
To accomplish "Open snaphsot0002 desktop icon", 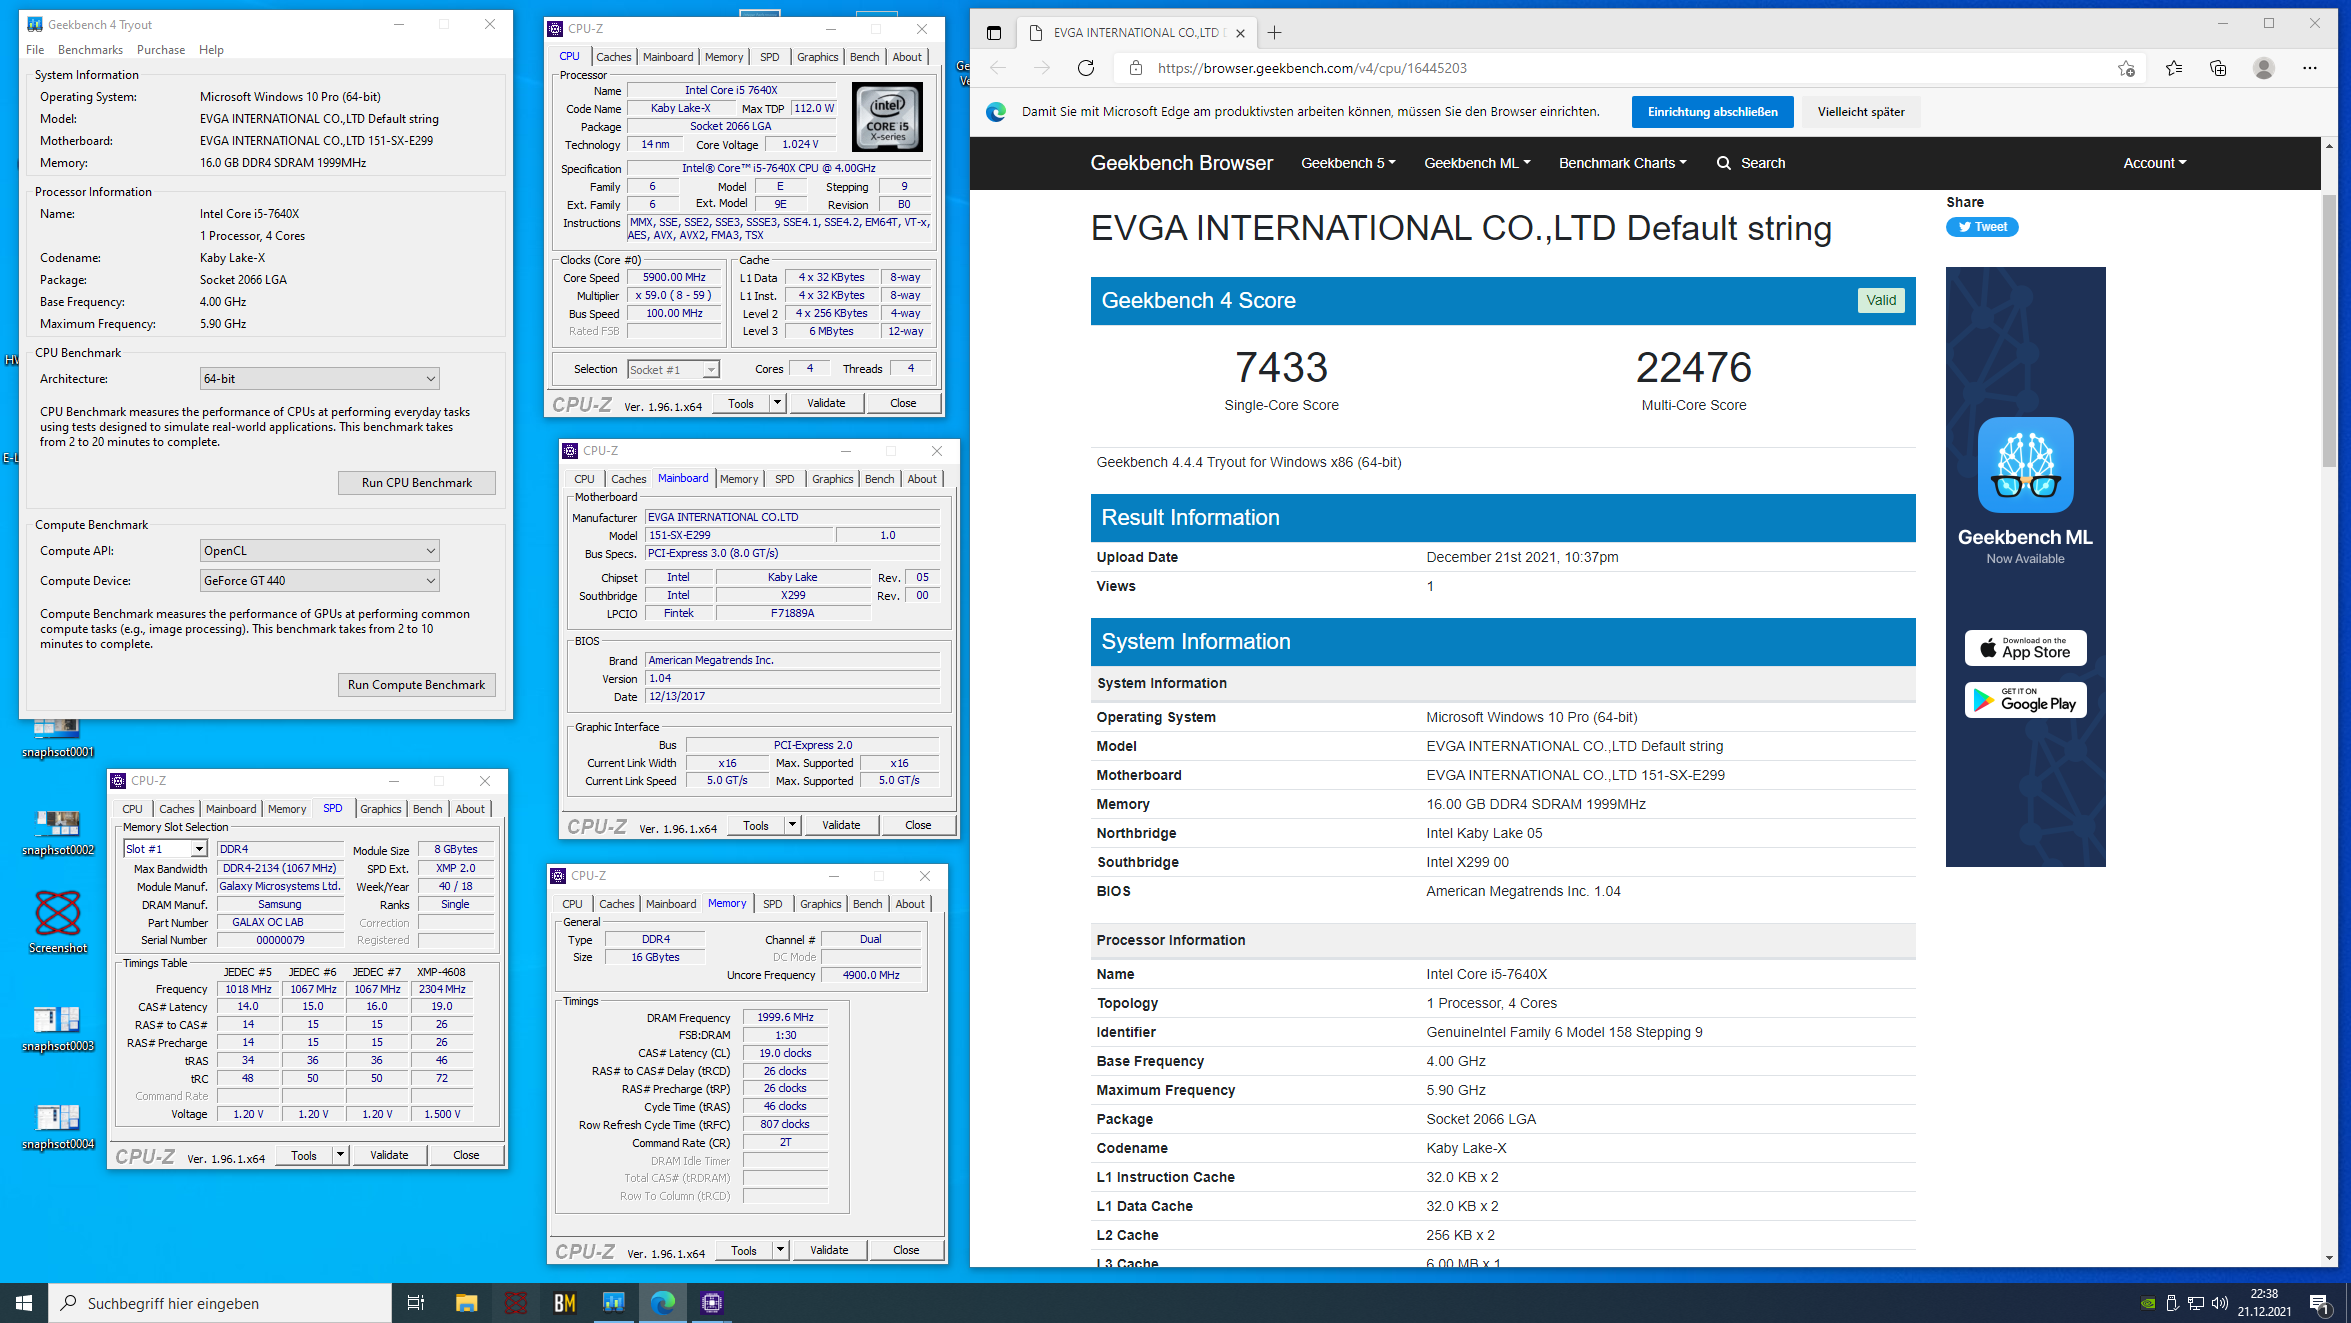I will (x=58, y=832).
